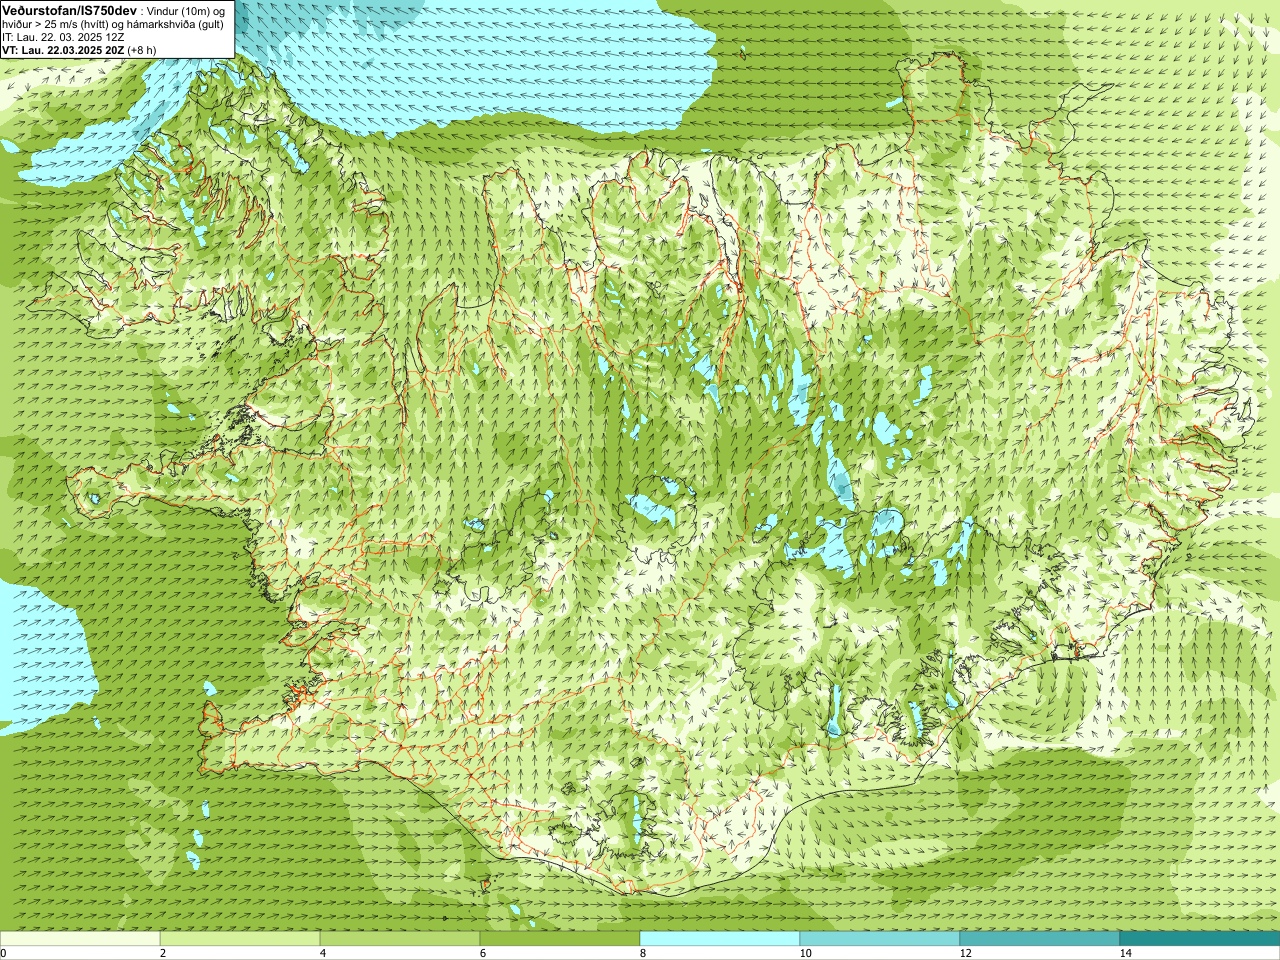Click the dark green 6–8 legend swatch
1280x960 pixels.
point(560,939)
